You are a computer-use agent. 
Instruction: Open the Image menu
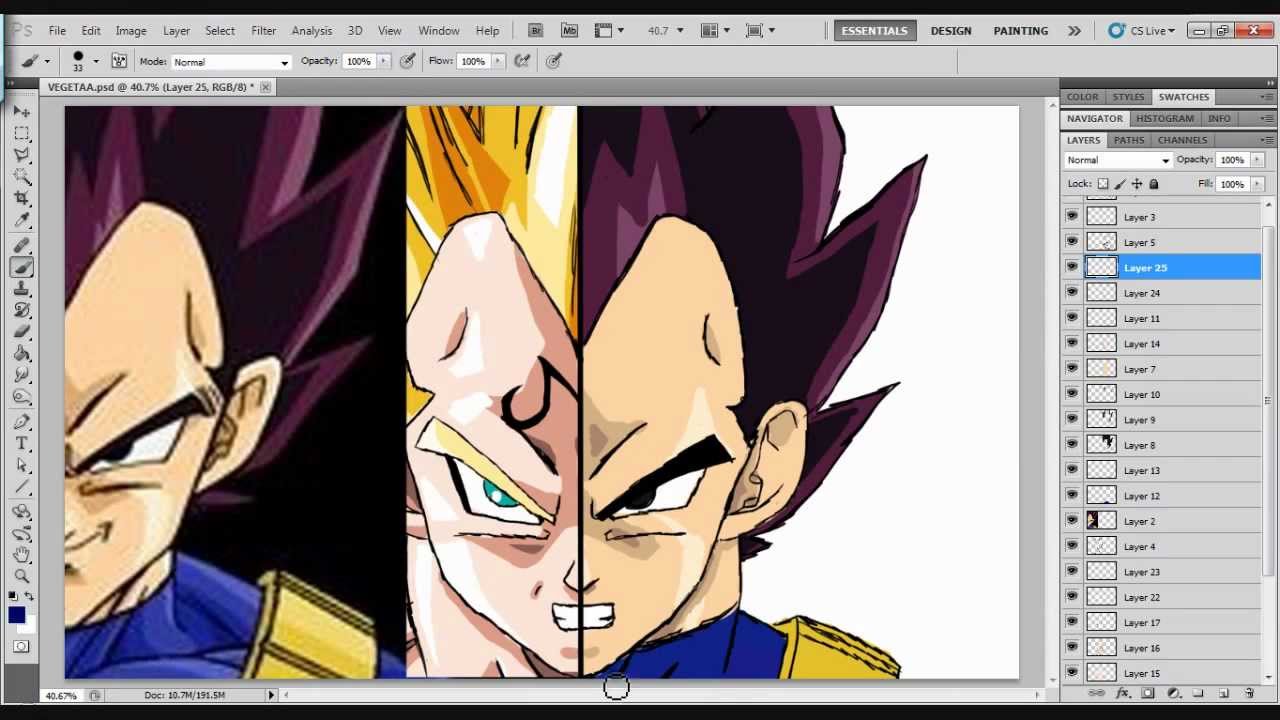(x=131, y=31)
